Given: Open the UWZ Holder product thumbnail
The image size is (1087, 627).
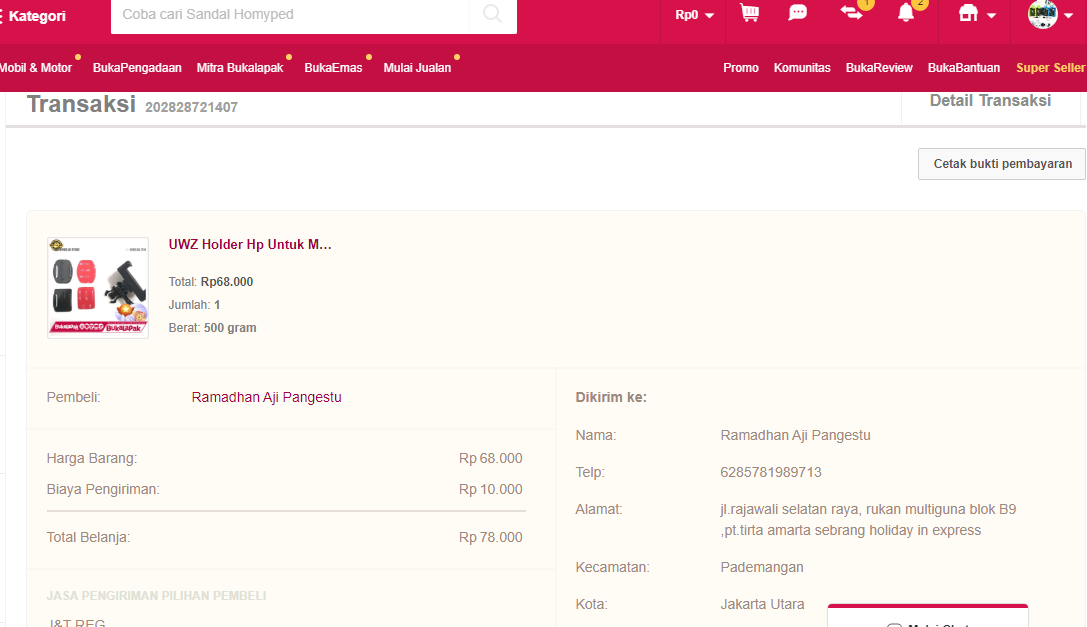Looking at the screenshot, I should pyautogui.click(x=98, y=288).
